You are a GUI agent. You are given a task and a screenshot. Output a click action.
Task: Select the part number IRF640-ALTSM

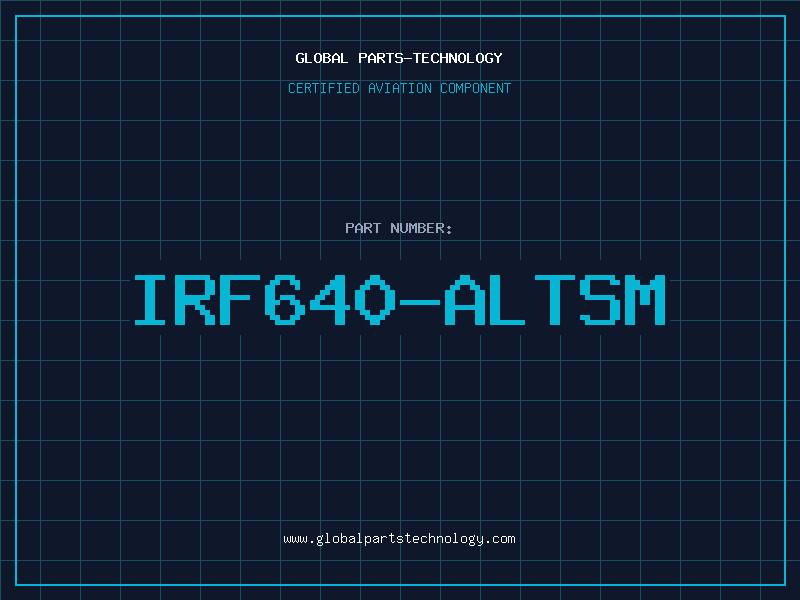point(400,300)
